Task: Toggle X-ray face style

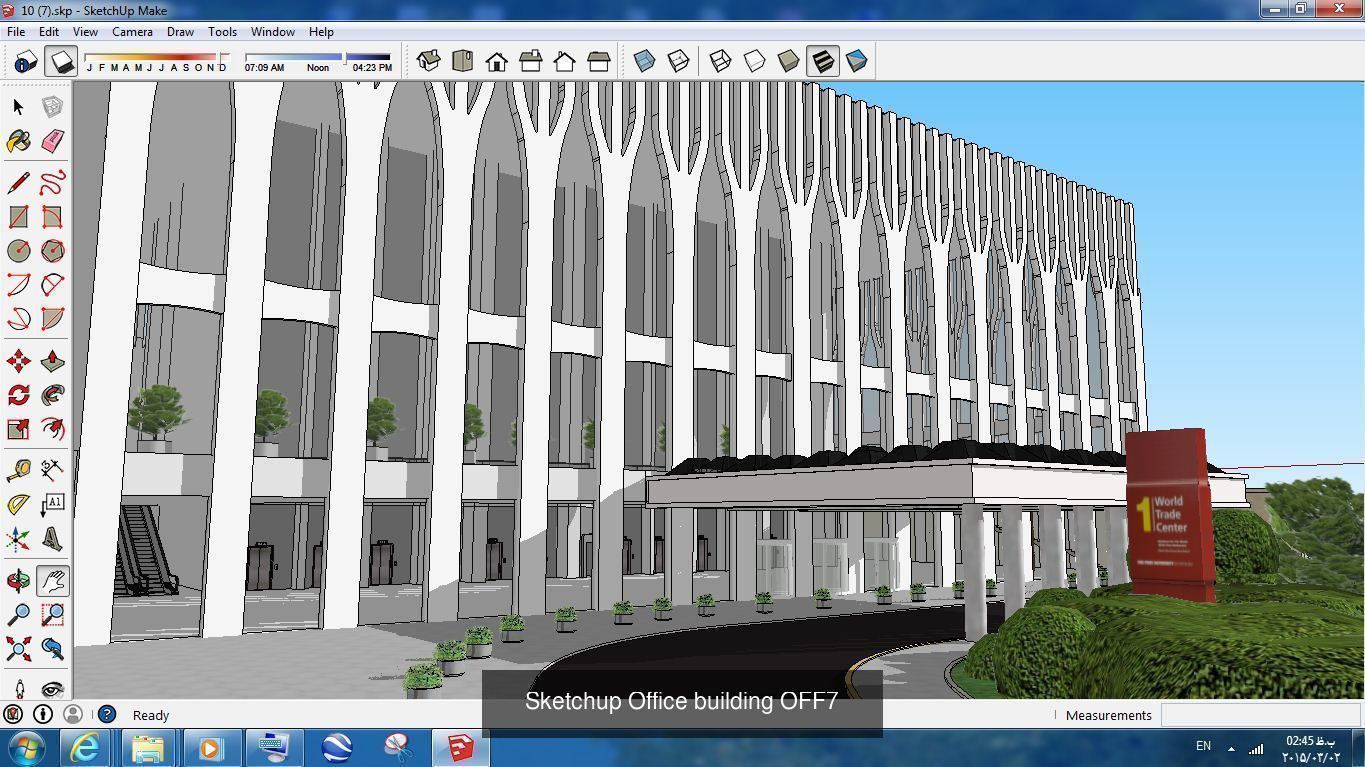Action: pos(644,61)
